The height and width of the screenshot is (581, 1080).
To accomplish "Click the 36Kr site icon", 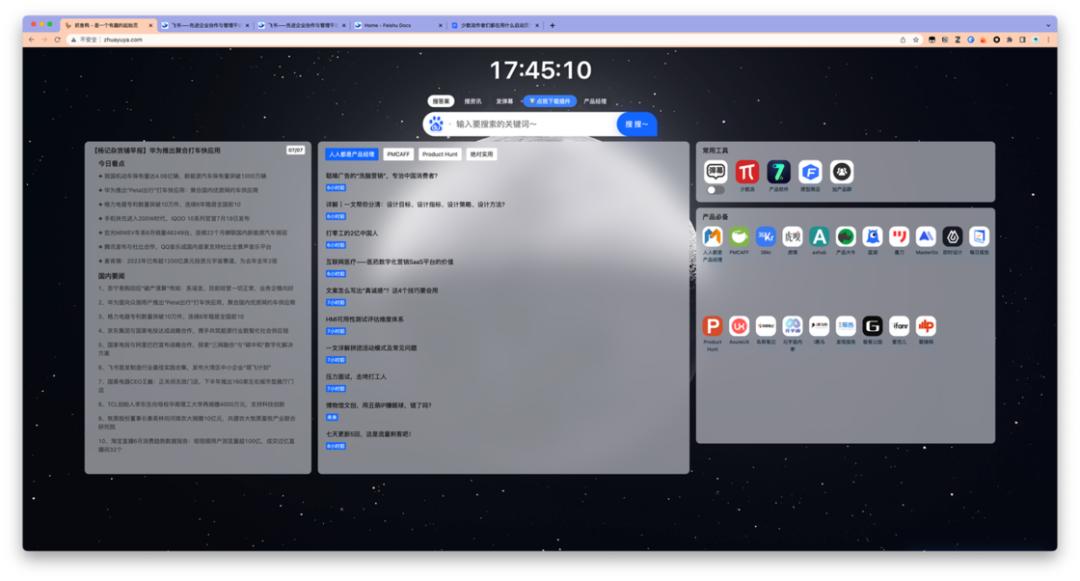I will (766, 237).
